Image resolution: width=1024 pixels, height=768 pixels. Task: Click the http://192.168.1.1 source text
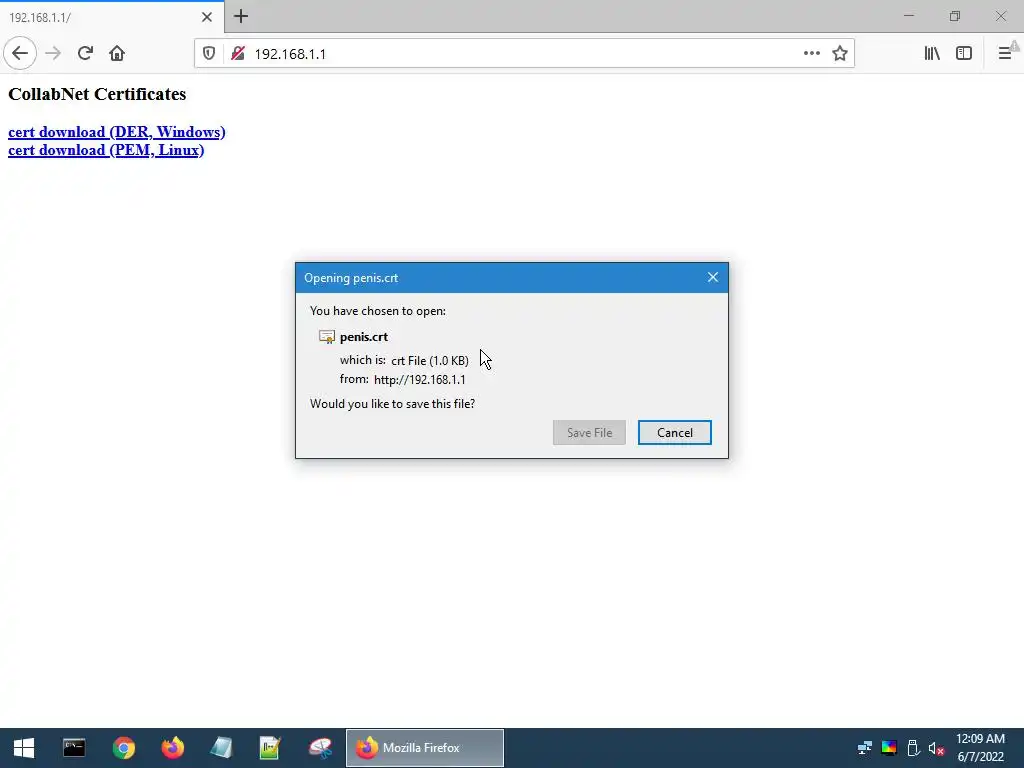(420, 379)
